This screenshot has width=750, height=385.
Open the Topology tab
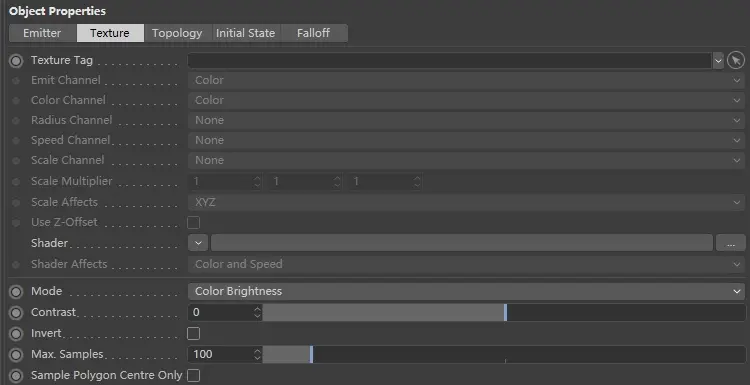pos(177,33)
